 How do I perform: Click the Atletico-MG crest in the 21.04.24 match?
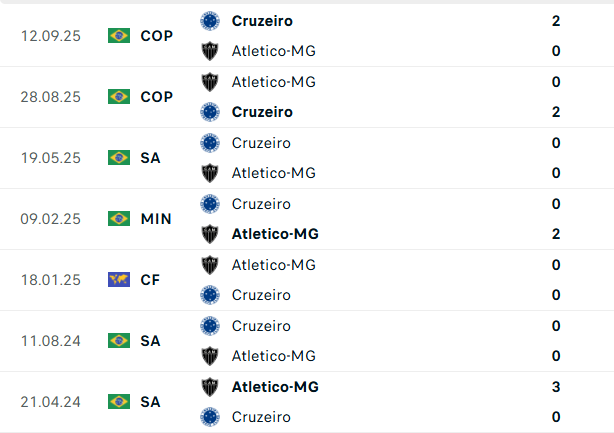pyautogui.click(x=210, y=387)
